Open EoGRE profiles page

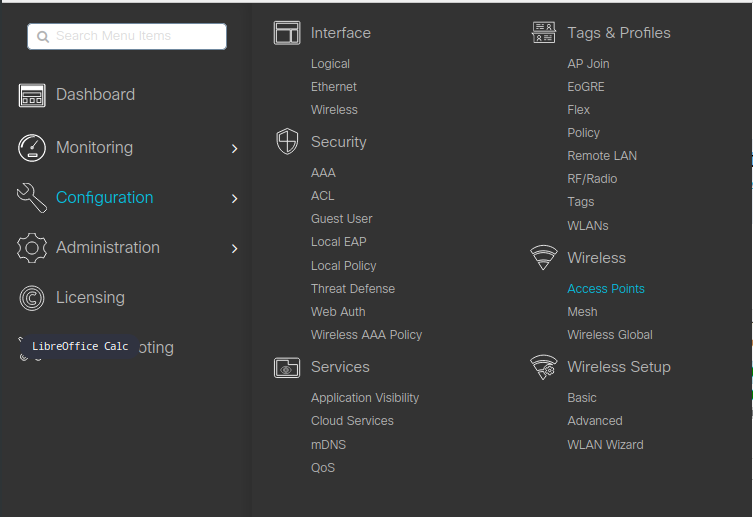click(586, 87)
